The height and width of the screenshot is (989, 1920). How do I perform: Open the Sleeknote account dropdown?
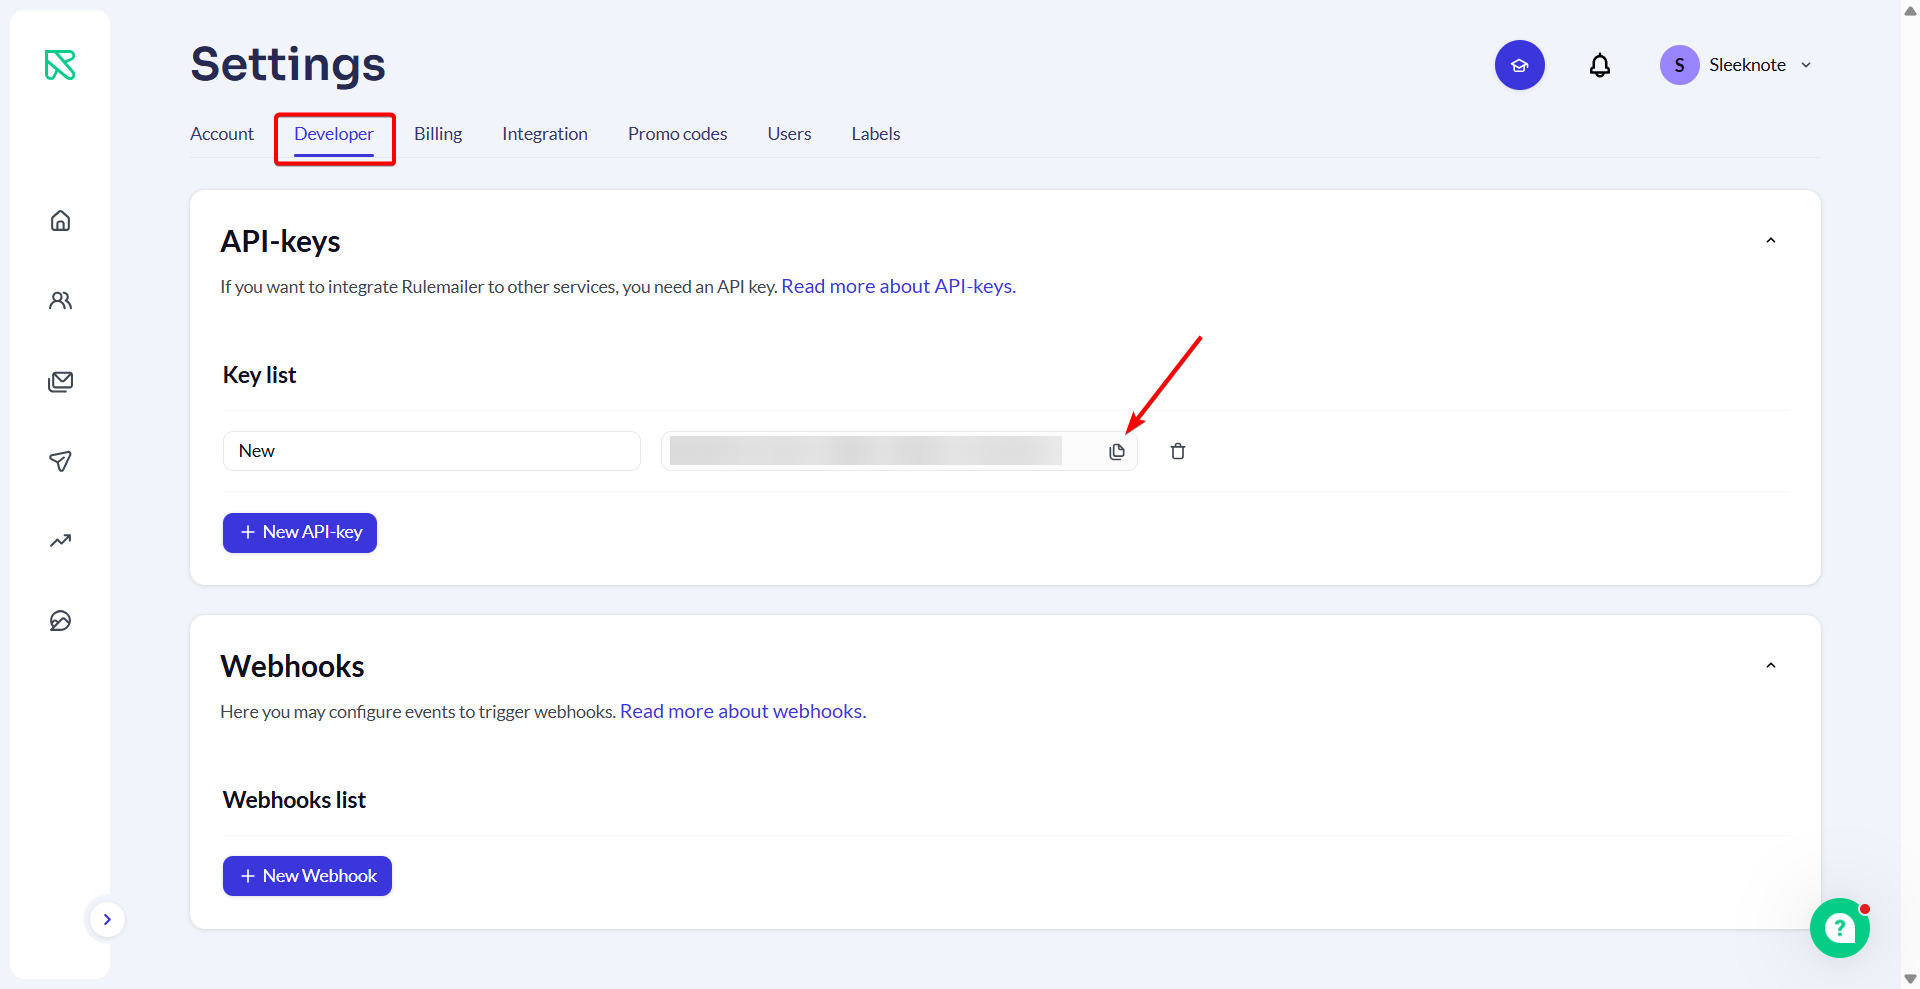click(x=1736, y=65)
